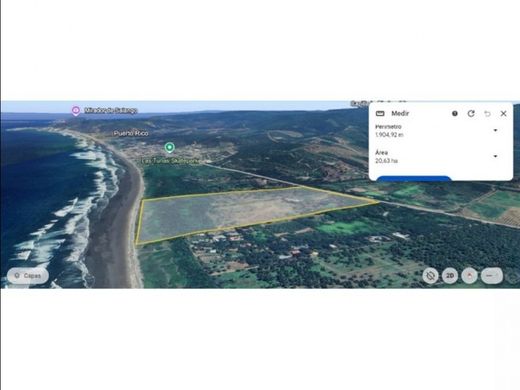Screen dimensions: 520x390
Task: Click the Puerto Rico place label
Action: point(131,133)
